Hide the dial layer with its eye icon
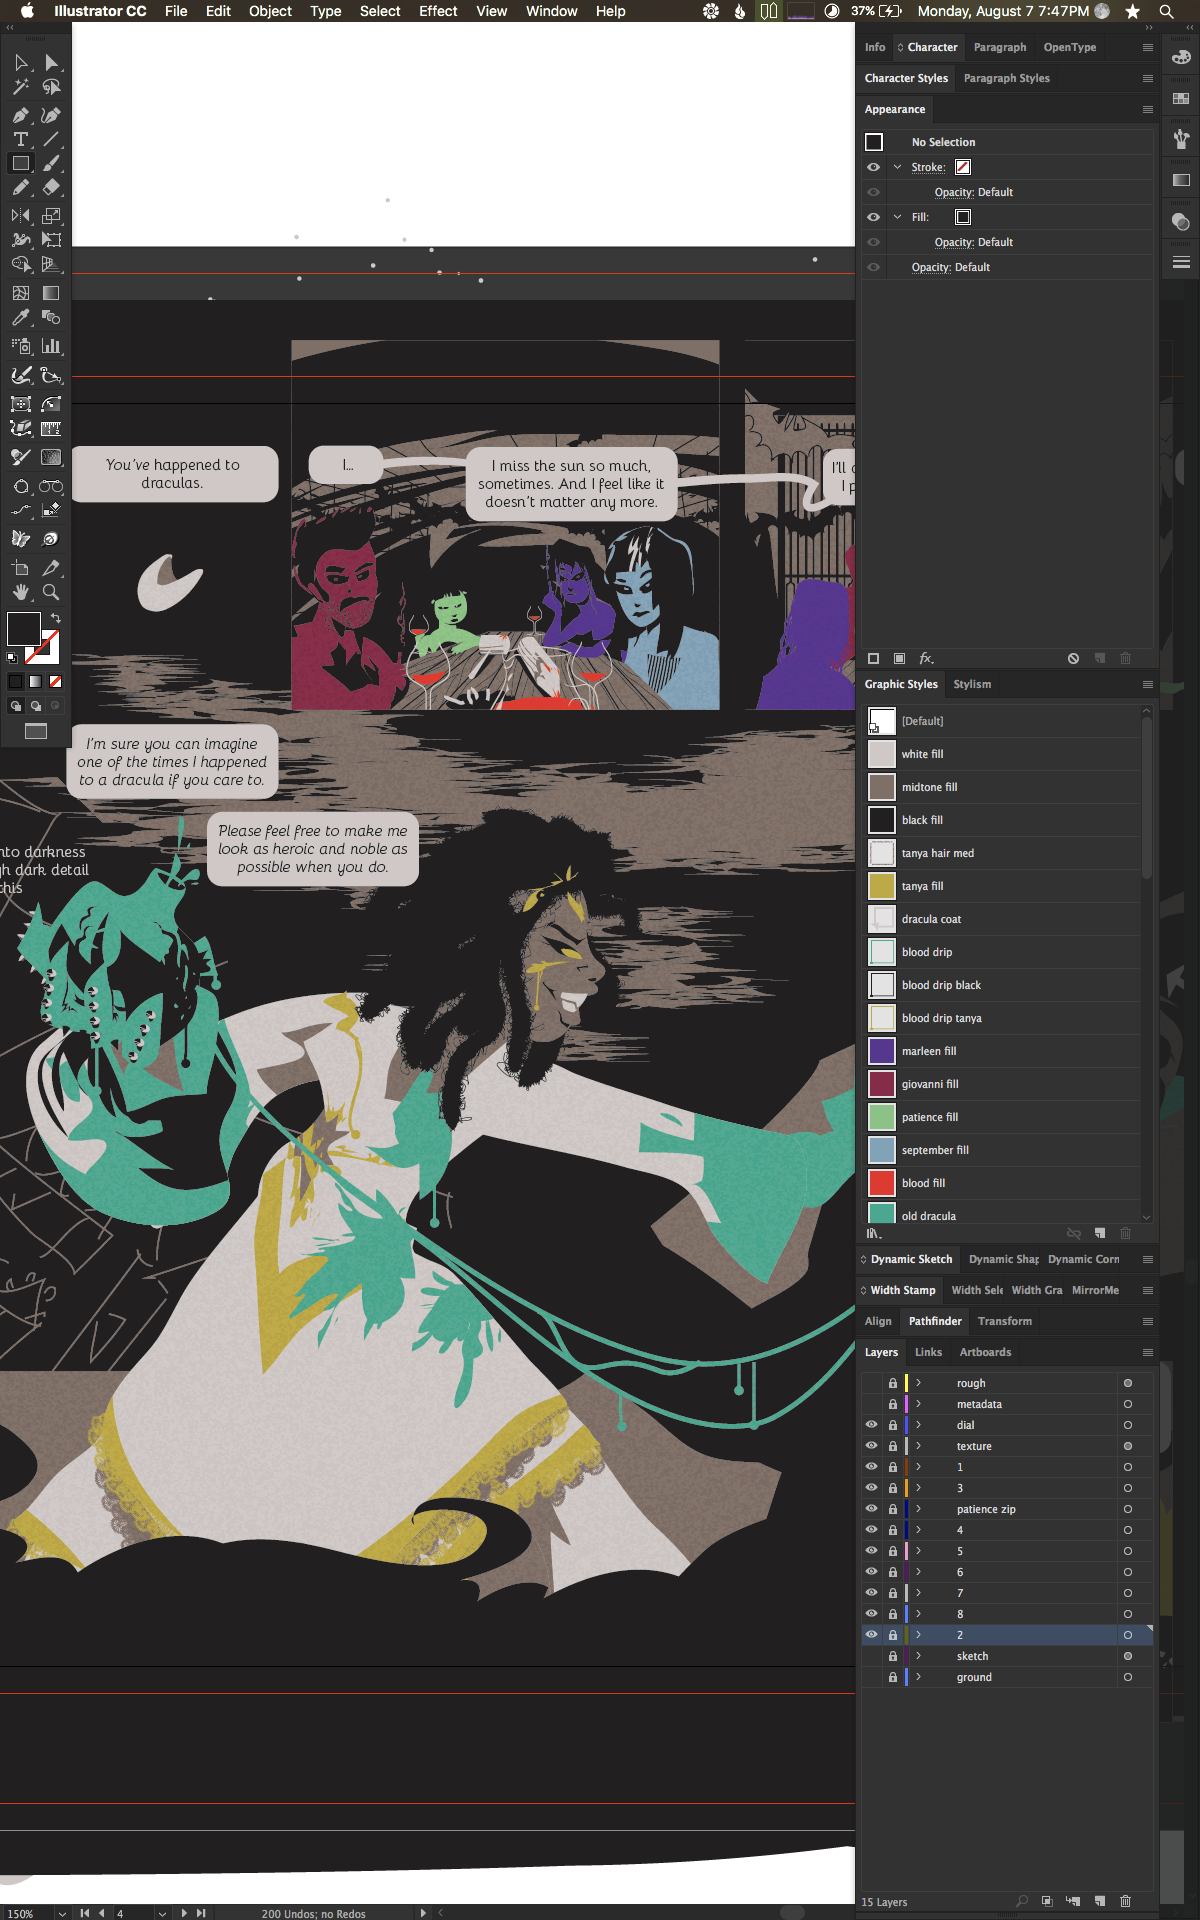 tap(871, 1425)
